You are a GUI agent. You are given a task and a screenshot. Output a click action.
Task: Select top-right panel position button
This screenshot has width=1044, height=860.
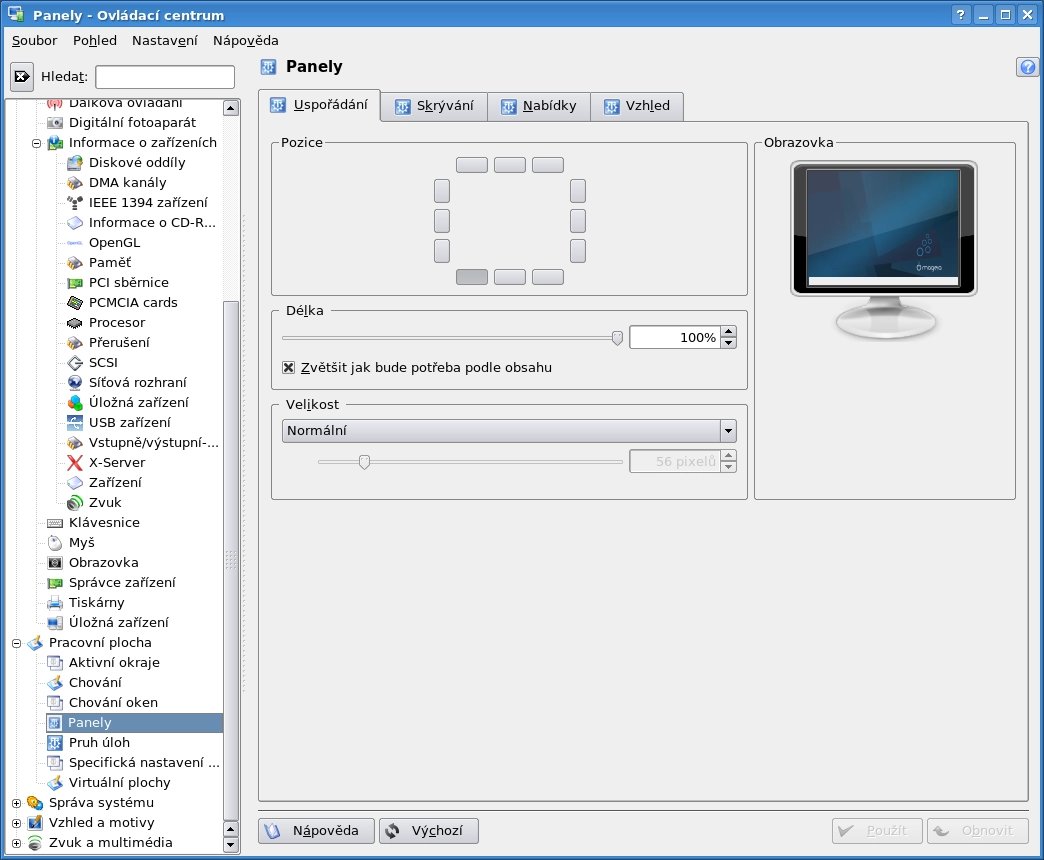(x=548, y=164)
